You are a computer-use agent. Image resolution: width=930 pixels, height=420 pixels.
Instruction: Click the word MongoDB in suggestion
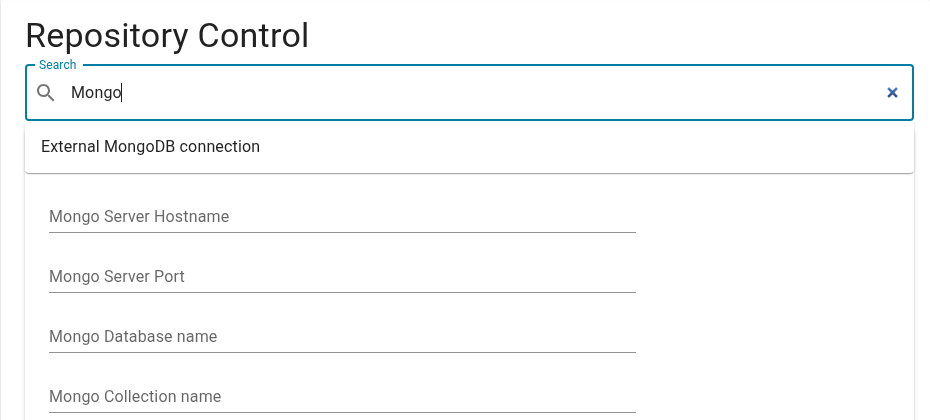coord(139,147)
